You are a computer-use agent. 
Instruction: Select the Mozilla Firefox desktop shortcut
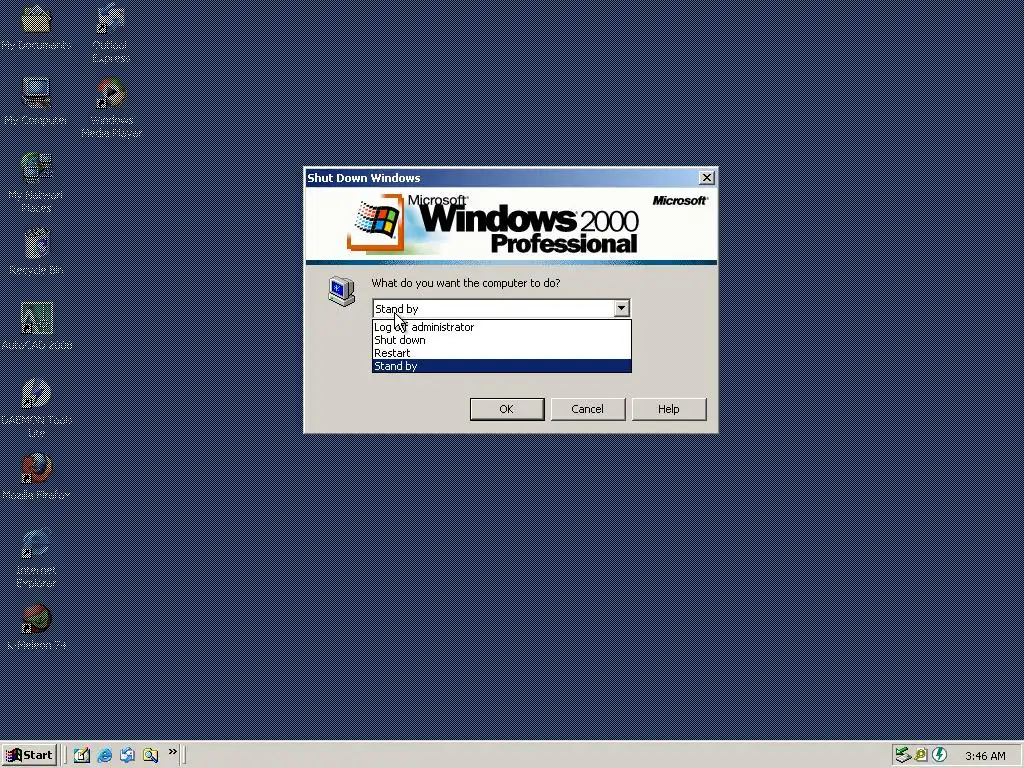37,476
